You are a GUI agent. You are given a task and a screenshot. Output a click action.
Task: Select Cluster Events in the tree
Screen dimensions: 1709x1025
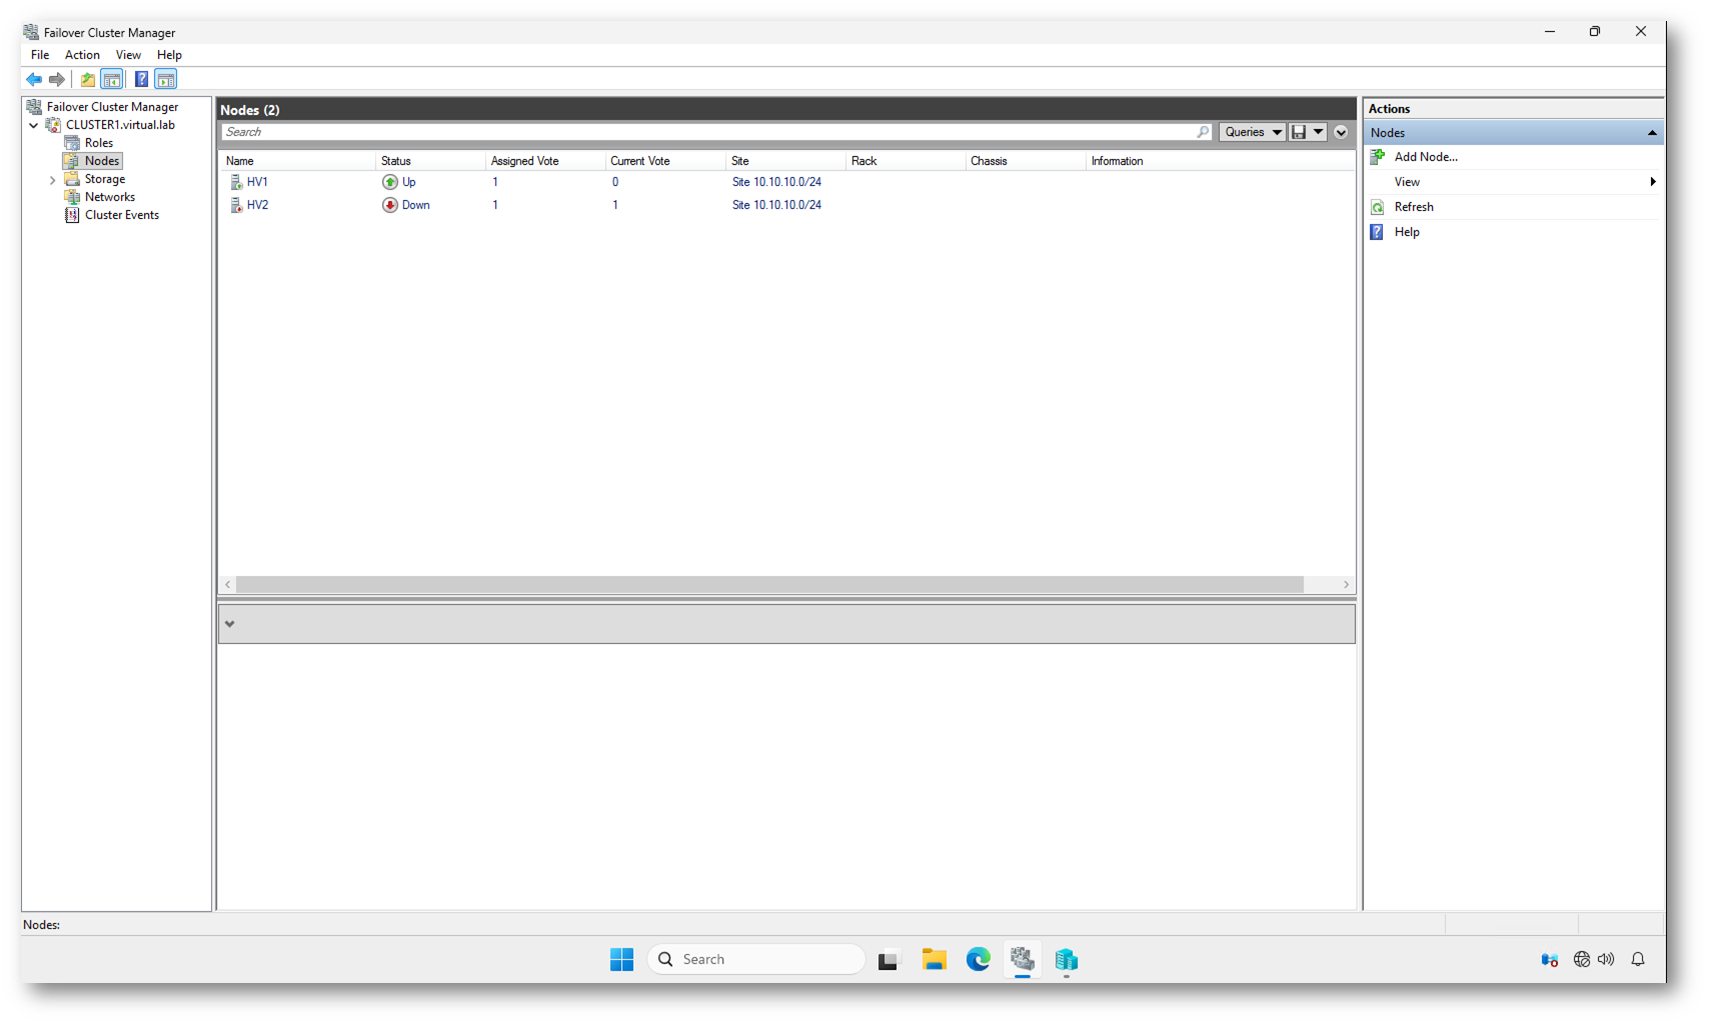121,215
